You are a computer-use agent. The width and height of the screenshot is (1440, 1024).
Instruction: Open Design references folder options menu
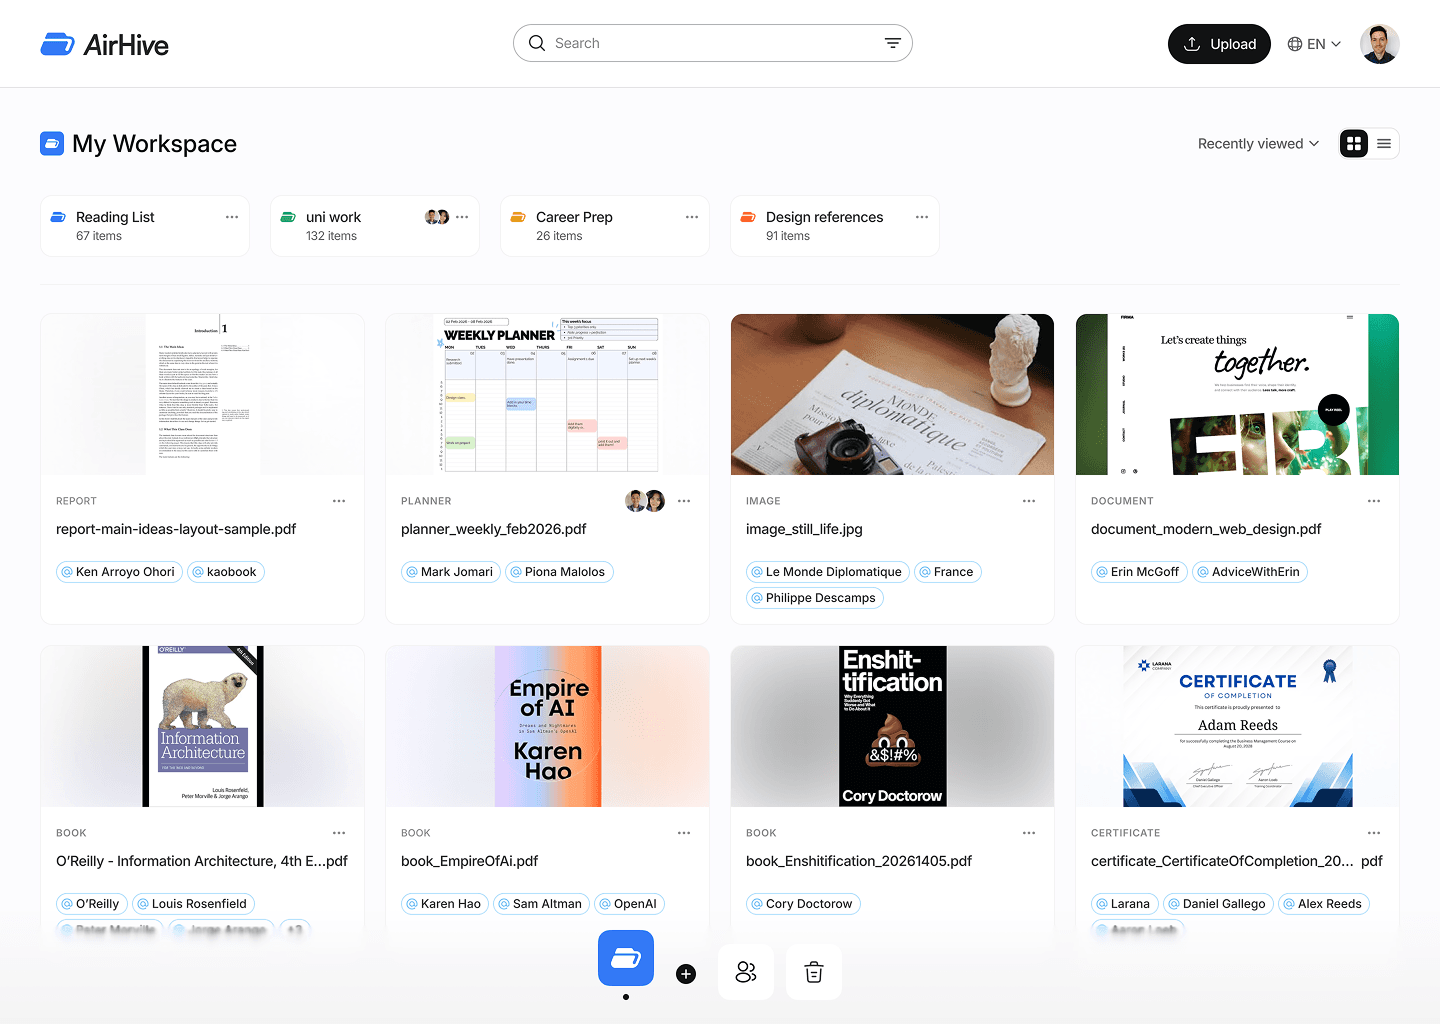(922, 217)
